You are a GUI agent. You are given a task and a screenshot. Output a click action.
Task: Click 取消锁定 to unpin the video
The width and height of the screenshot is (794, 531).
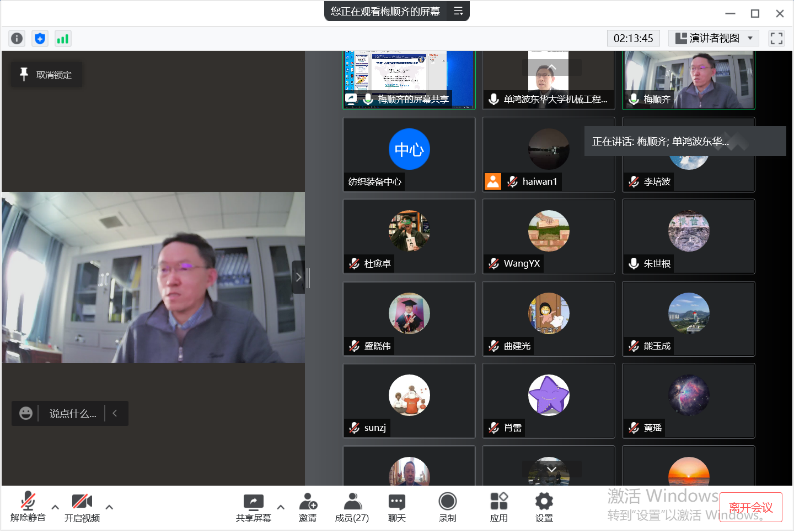pyautogui.click(x=46, y=74)
